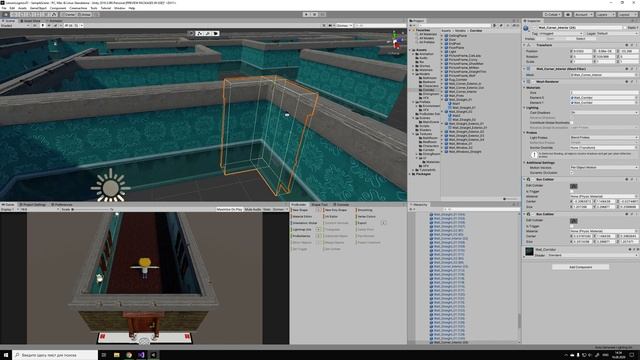Toggle Maximize On Play in Game view
Viewport: 640px width, 360px height.
229,209
